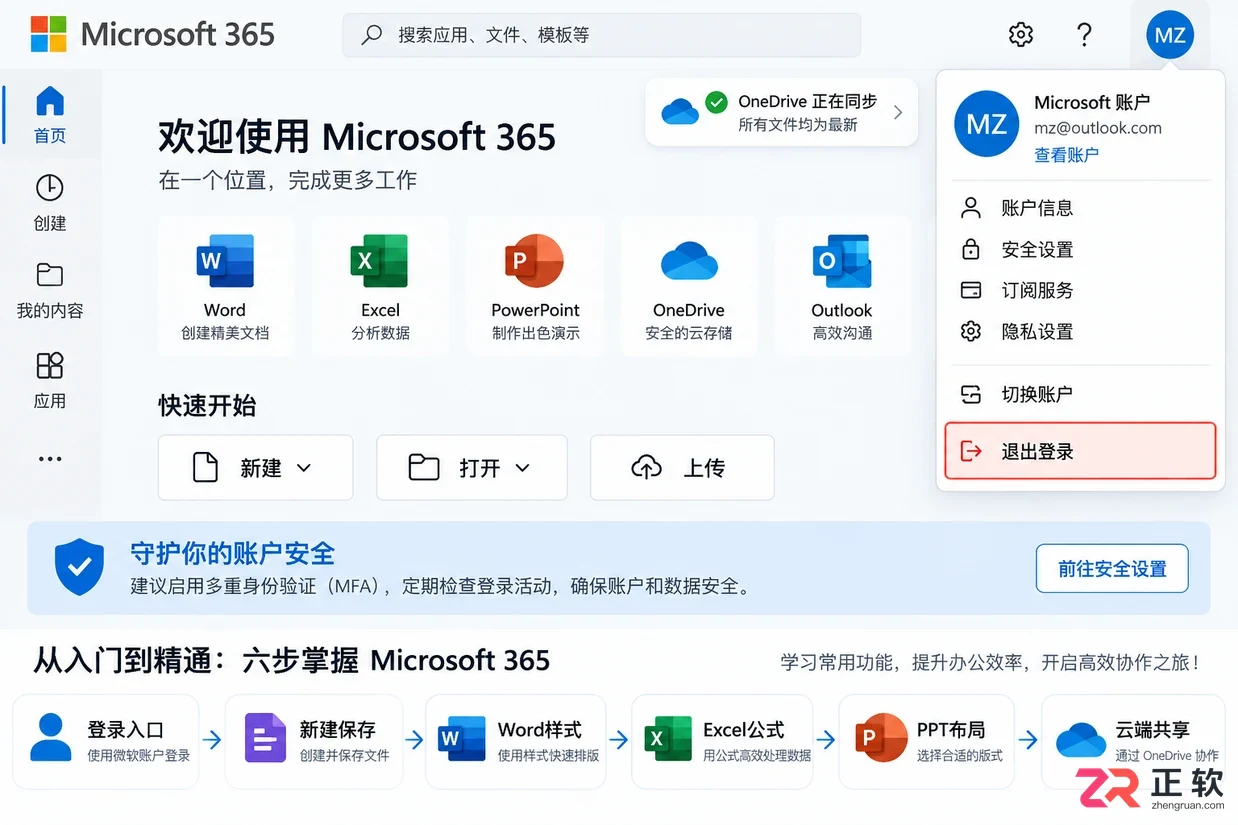The image size is (1238, 825).
Task: Expand the OneDrive 正在同步 chevron
Action: tap(898, 112)
